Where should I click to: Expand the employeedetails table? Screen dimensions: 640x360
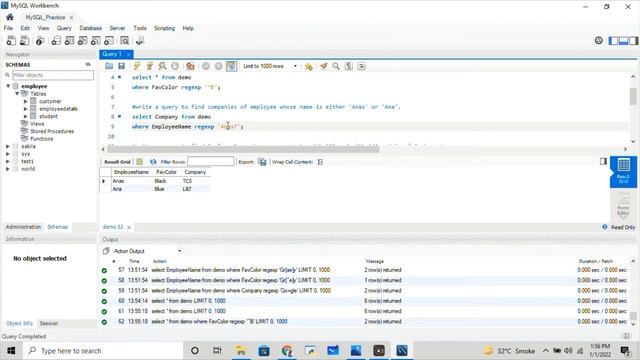[x=25, y=109]
